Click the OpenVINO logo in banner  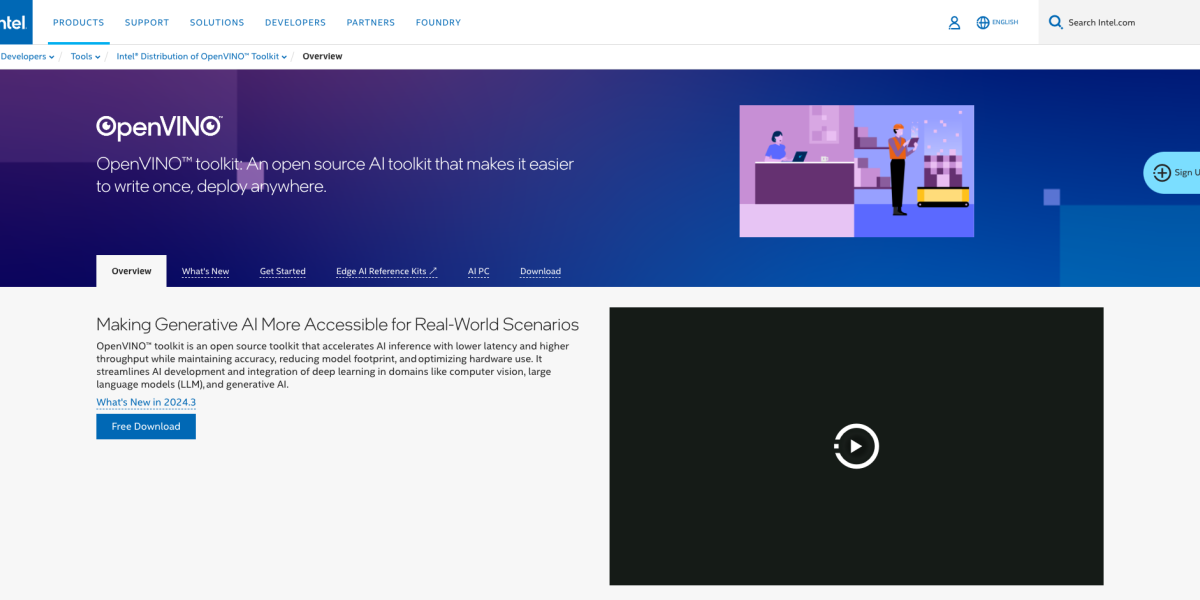pos(159,127)
